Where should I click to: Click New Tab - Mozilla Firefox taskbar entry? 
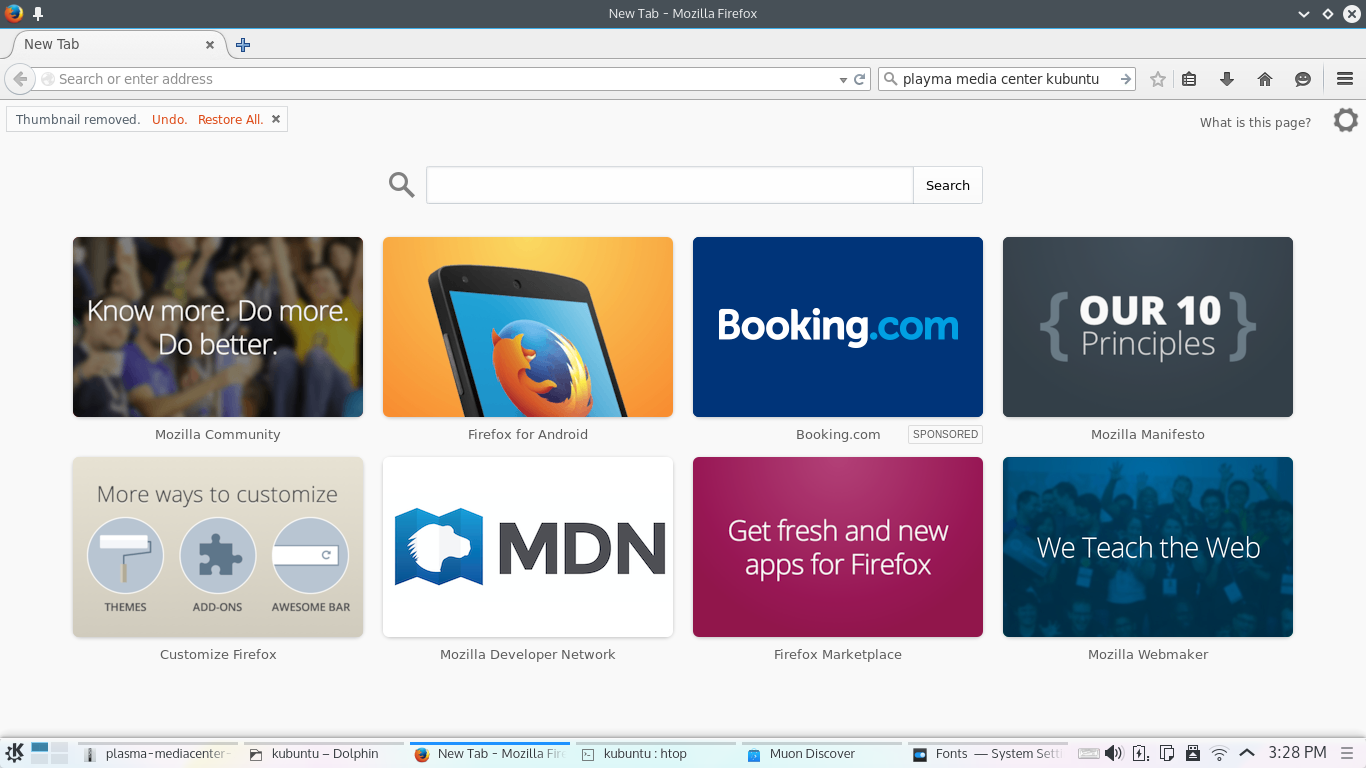click(x=489, y=754)
